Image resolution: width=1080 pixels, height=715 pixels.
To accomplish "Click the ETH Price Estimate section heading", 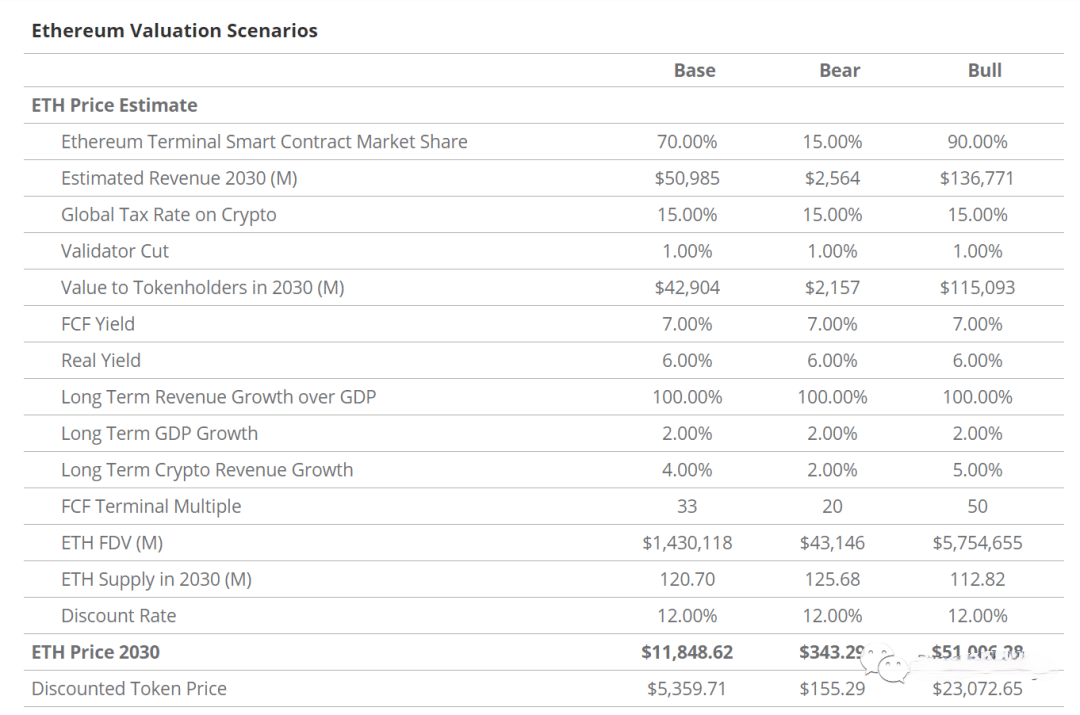I will click(x=114, y=106).
